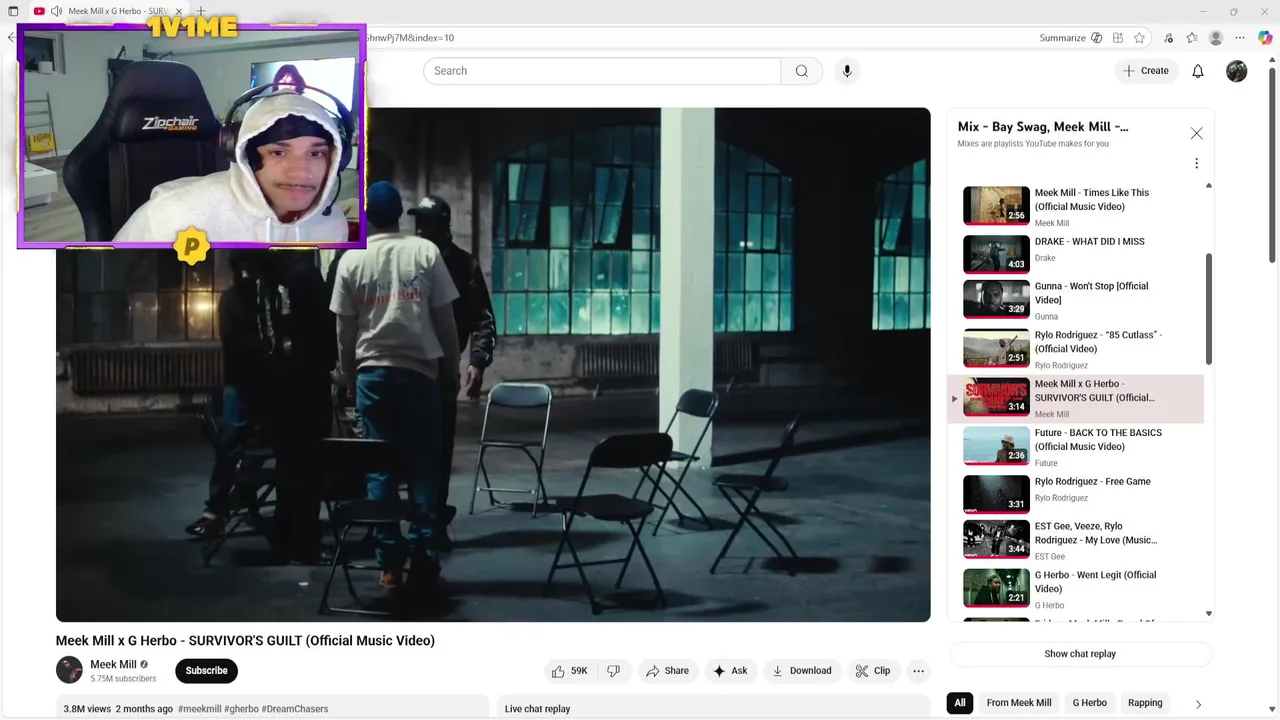Image resolution: width=1280 pixels, height=720 pixels.
Task: Open the Edge profile icon
Action: (x=1216, y=38)
